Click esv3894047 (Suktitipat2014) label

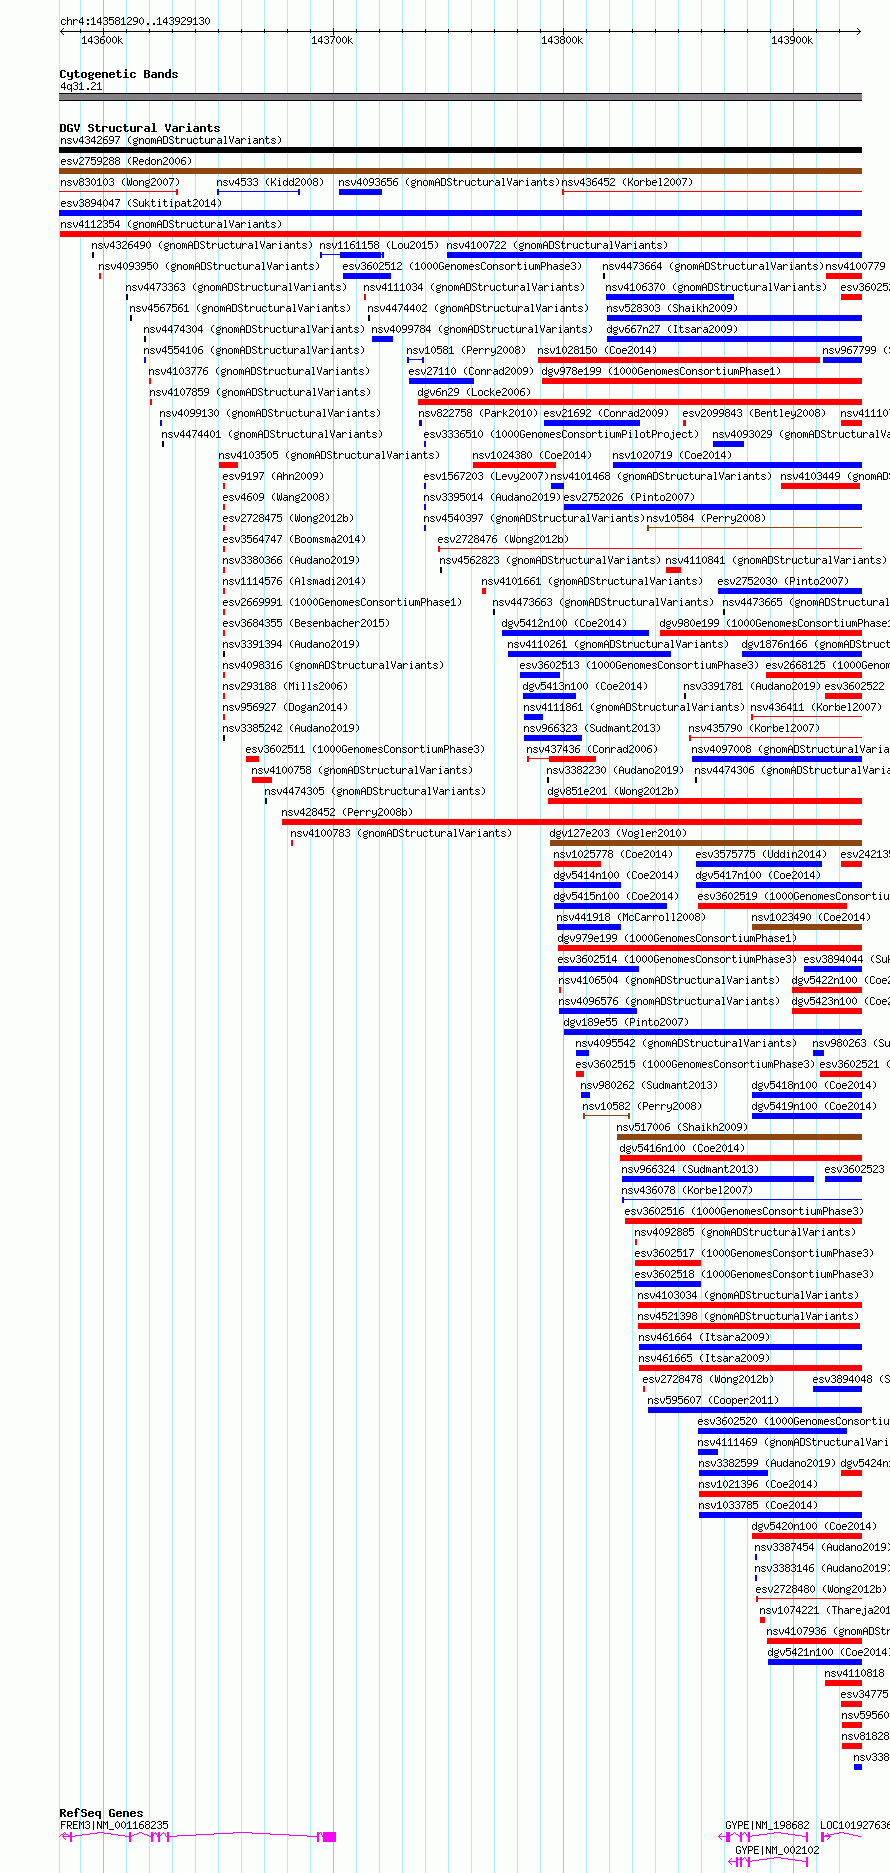141,203
